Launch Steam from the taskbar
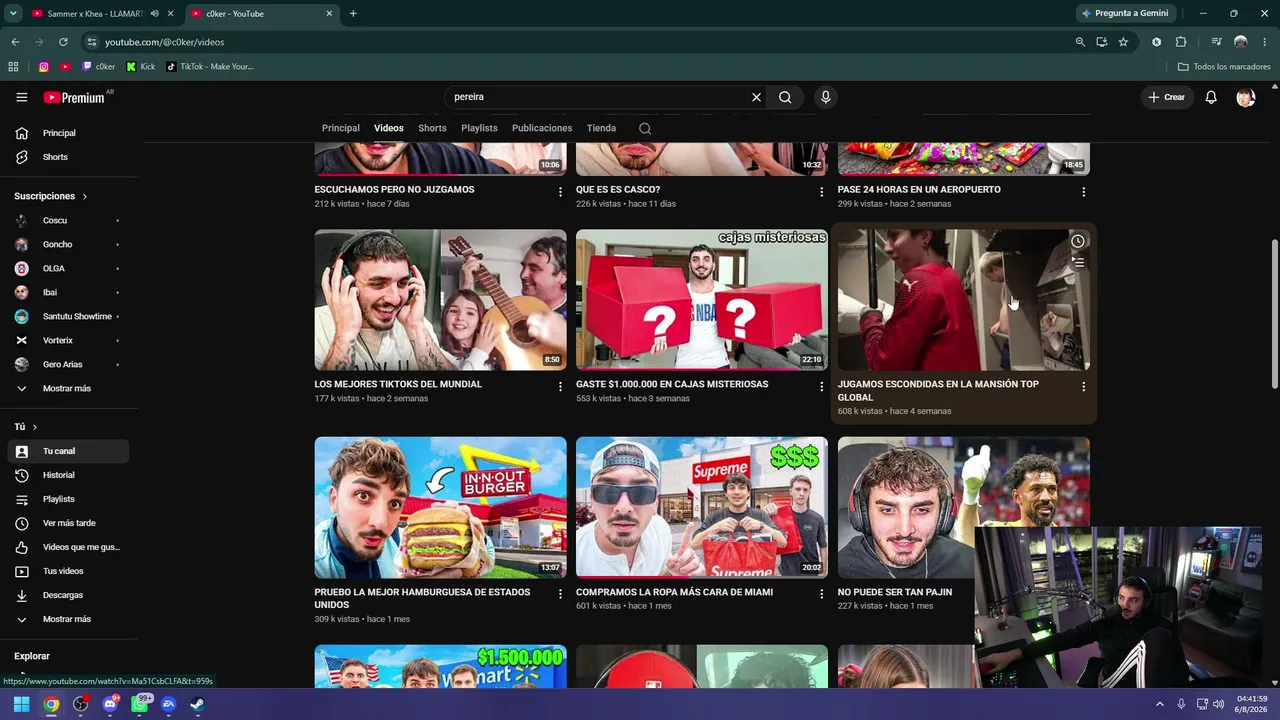Screen dimensions: 1280x720 (x=197, y=704)
